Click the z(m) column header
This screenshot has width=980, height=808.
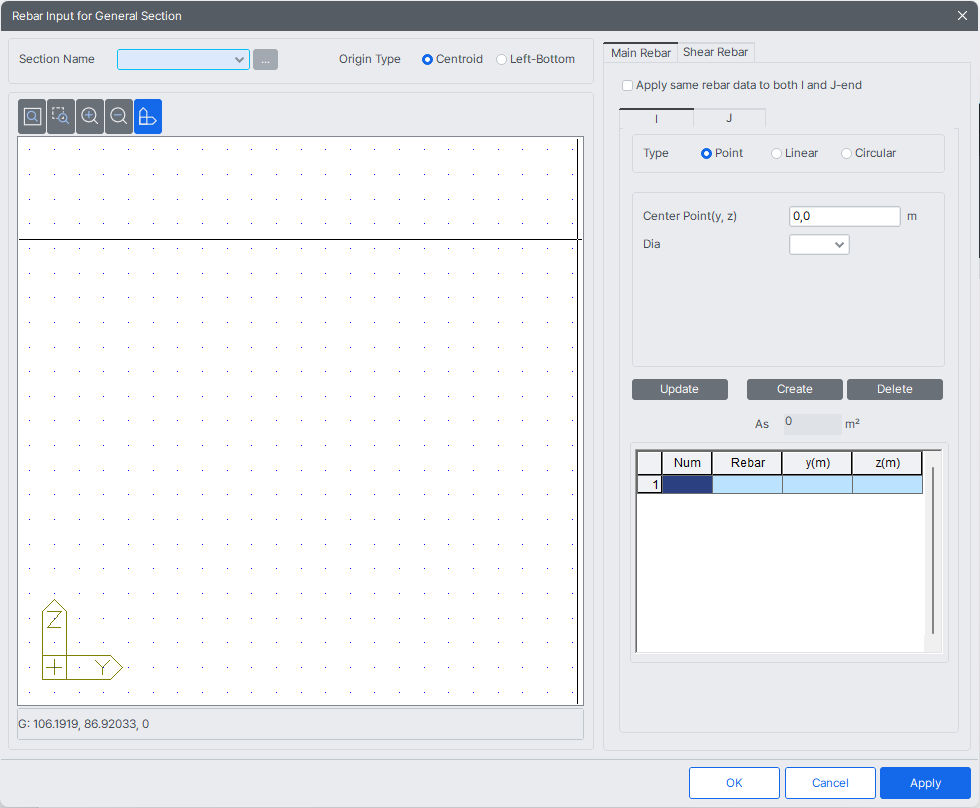888,463
